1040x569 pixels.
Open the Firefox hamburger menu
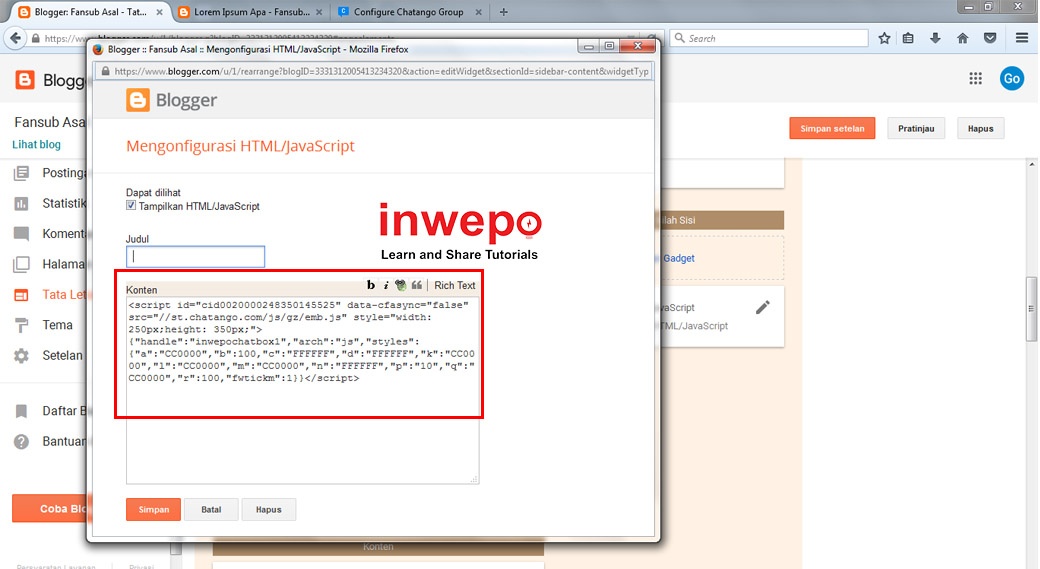coord(1022,38)
